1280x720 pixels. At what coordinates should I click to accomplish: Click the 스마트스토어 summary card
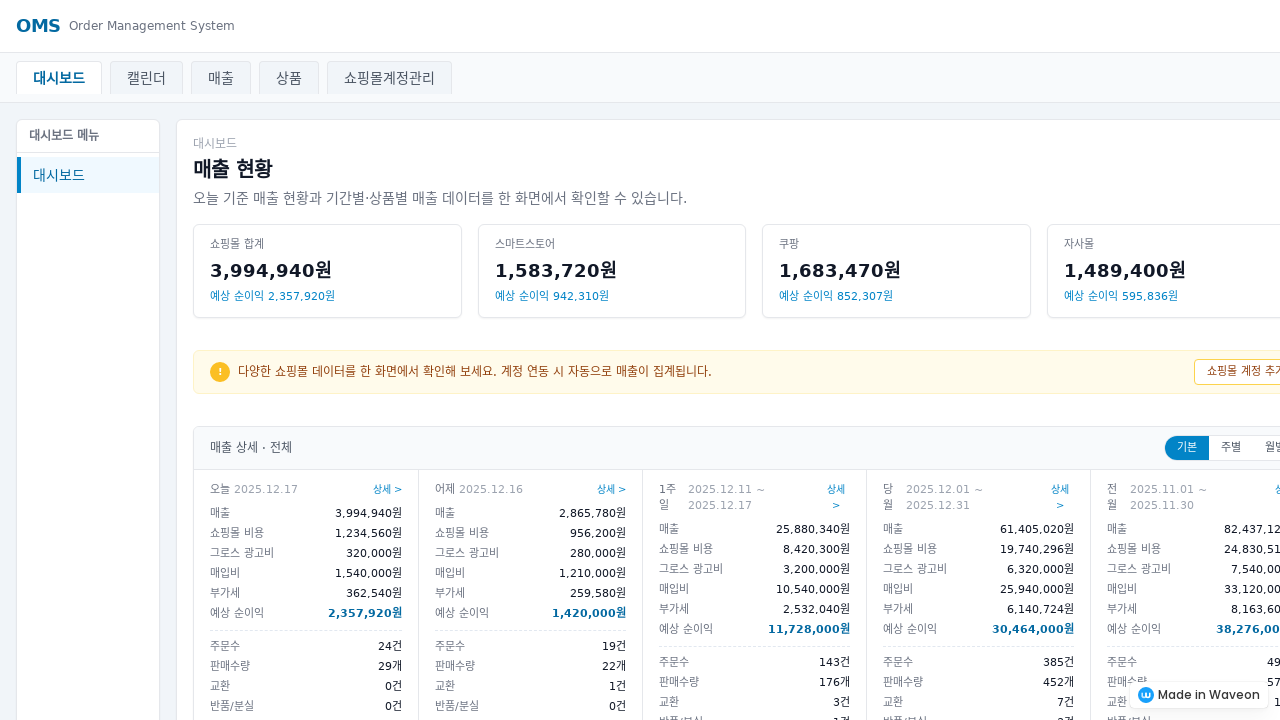tap(611, 270)
